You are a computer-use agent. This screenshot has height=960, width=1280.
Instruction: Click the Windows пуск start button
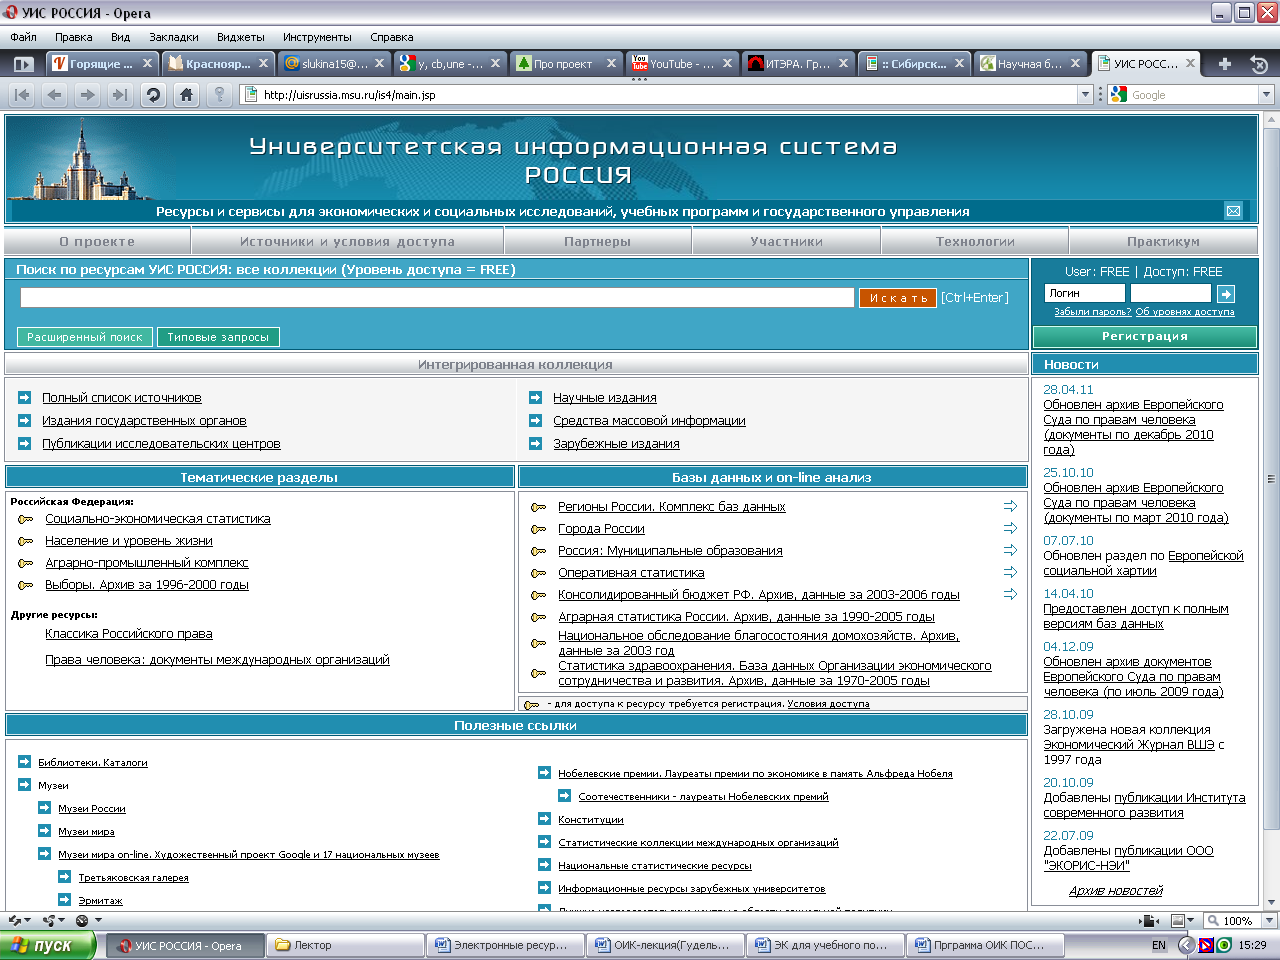[x=48, y=945]
